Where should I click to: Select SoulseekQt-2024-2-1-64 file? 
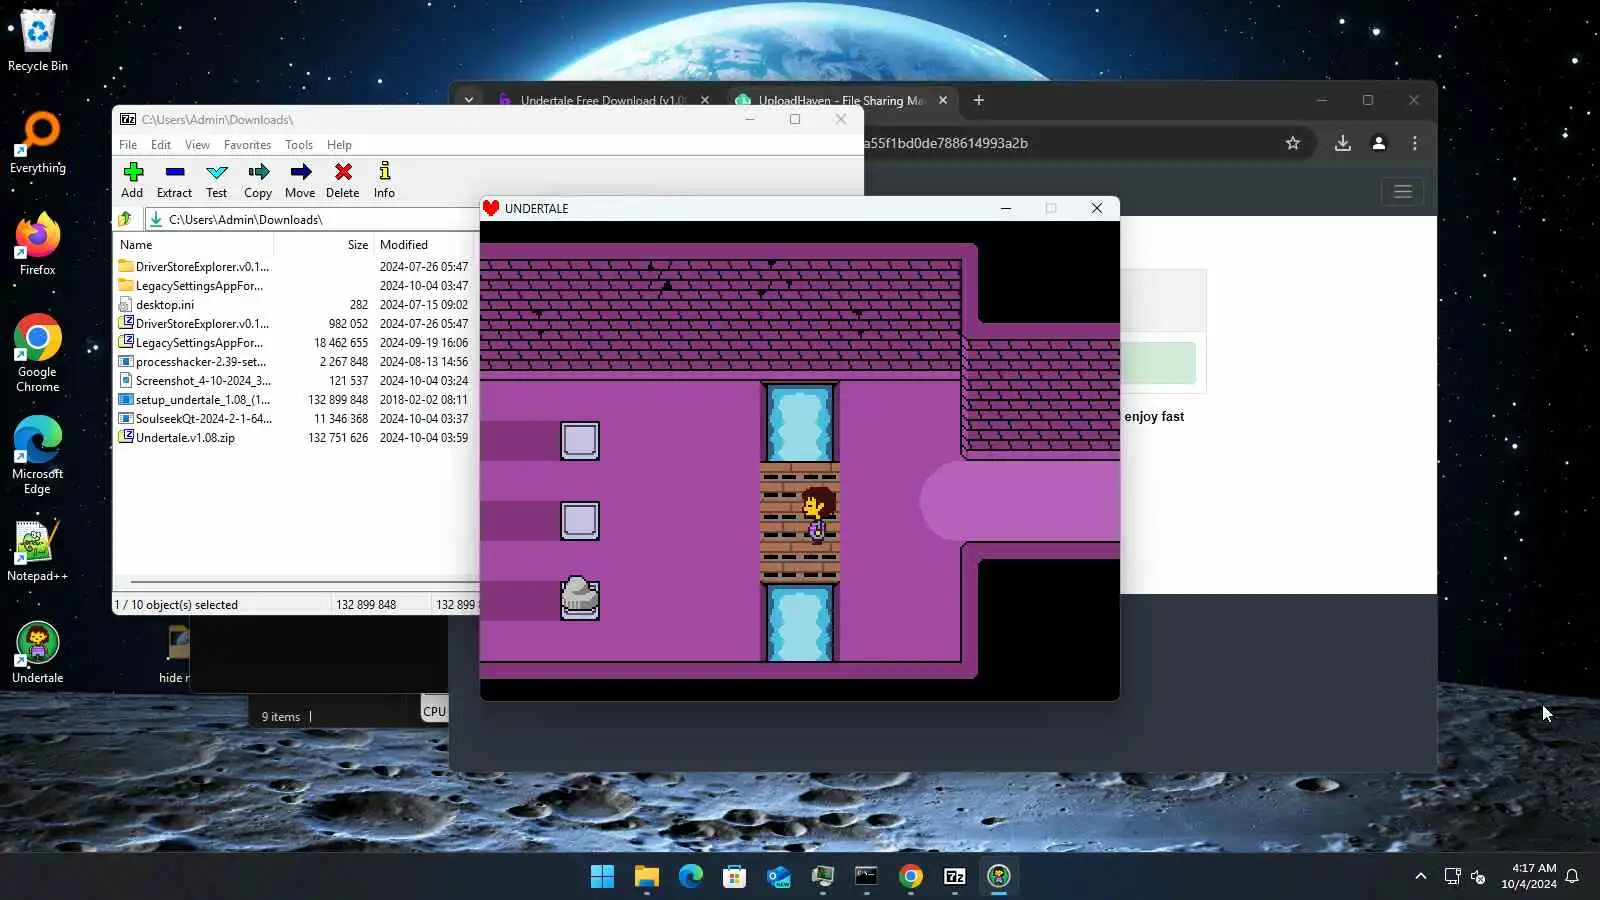295,419
